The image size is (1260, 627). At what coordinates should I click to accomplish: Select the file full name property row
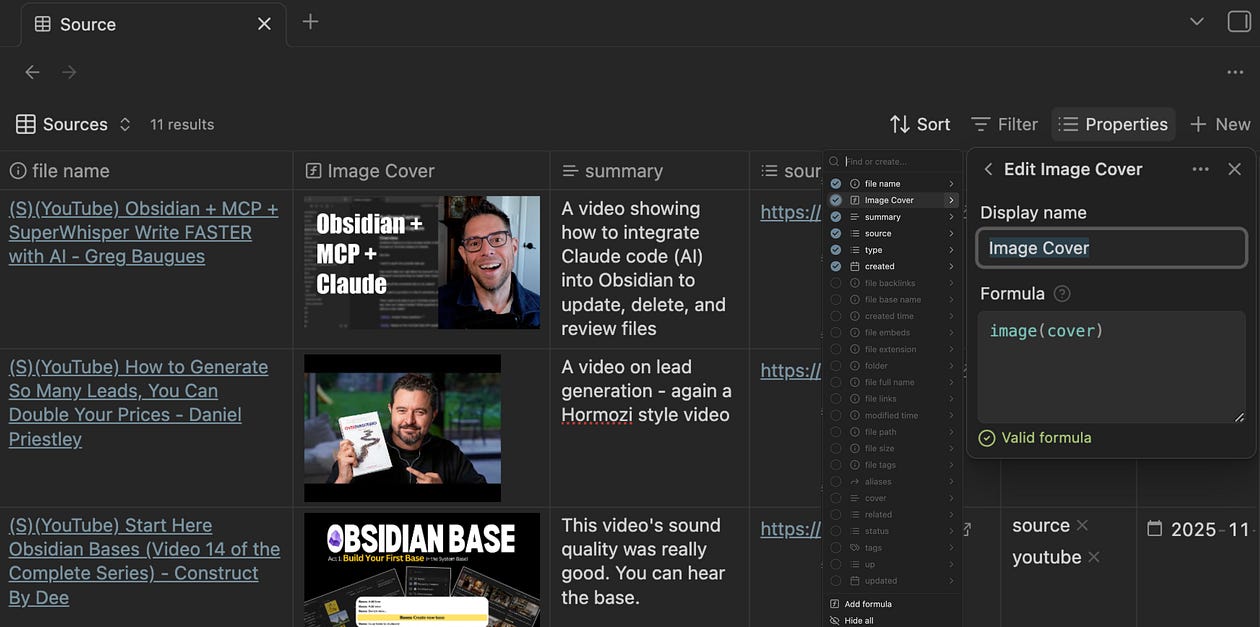893,382
